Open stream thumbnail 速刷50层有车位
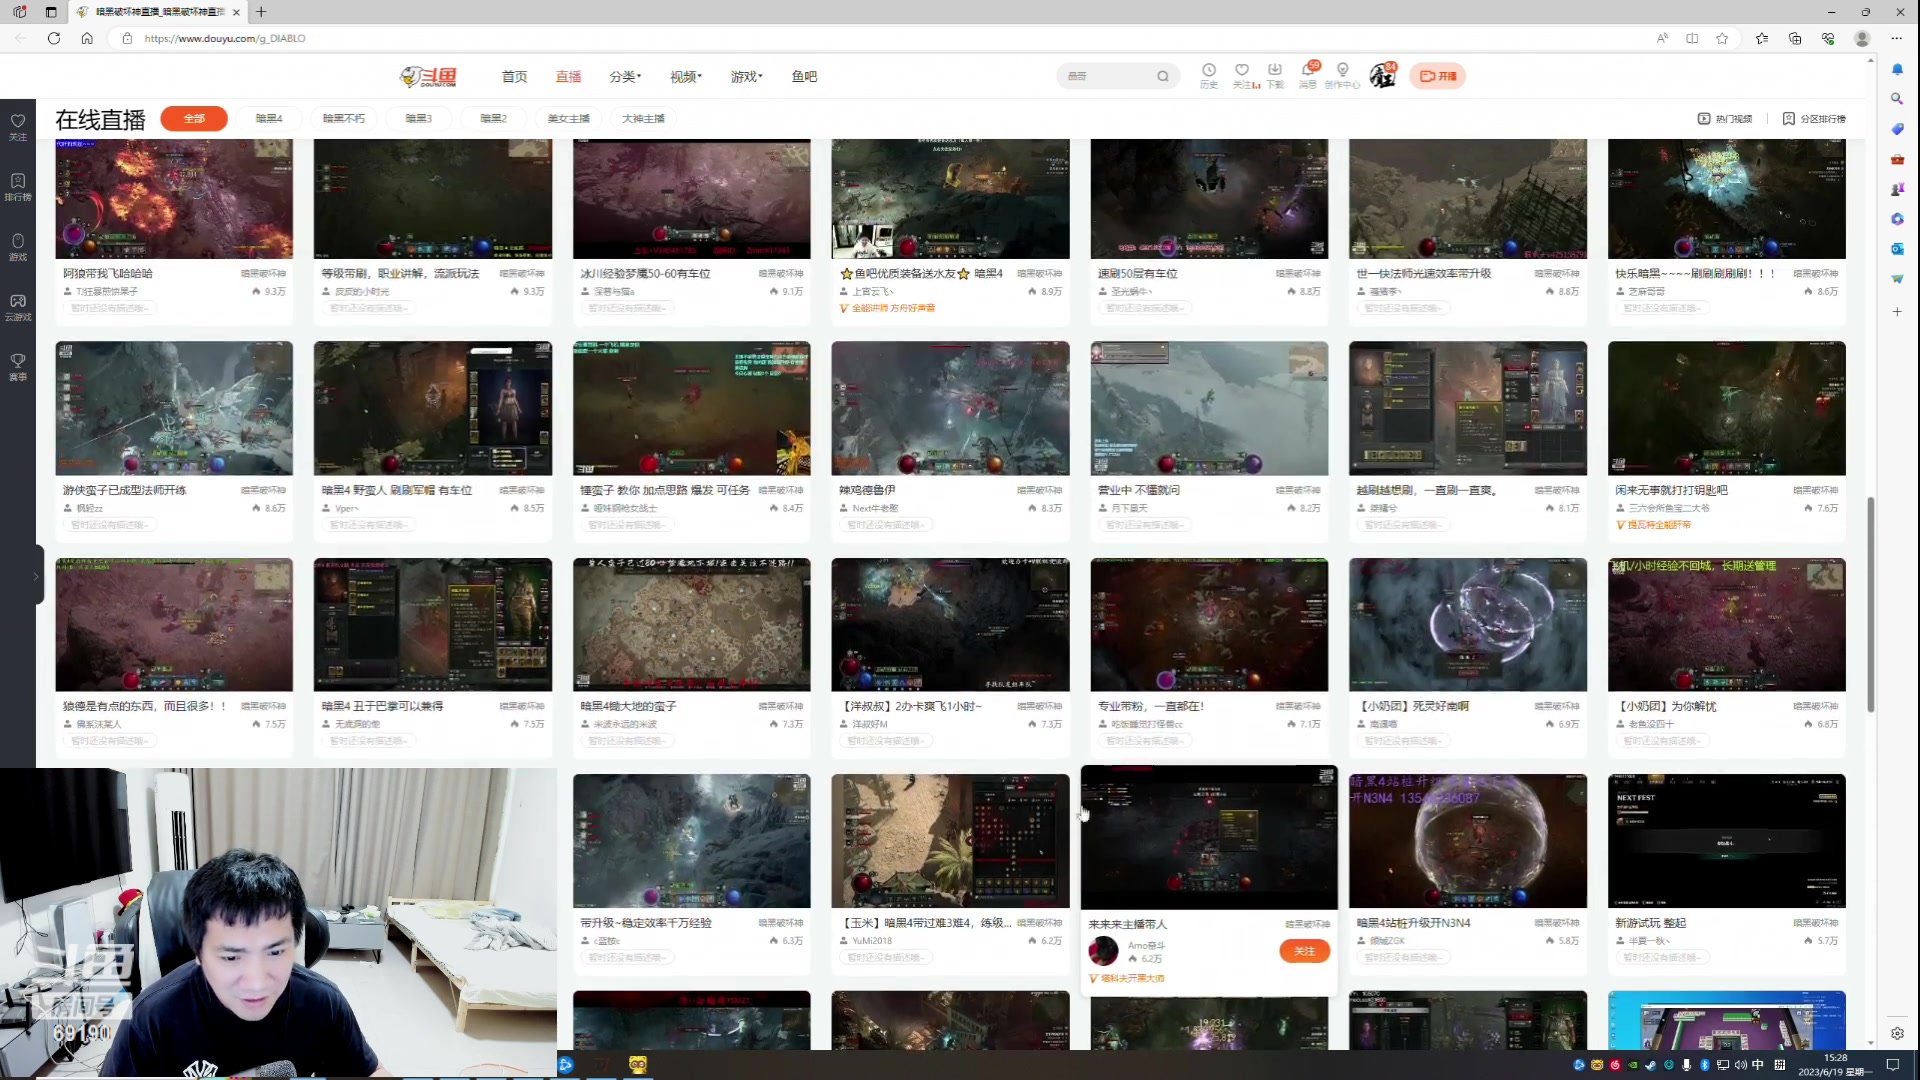 pos(1209,199)
